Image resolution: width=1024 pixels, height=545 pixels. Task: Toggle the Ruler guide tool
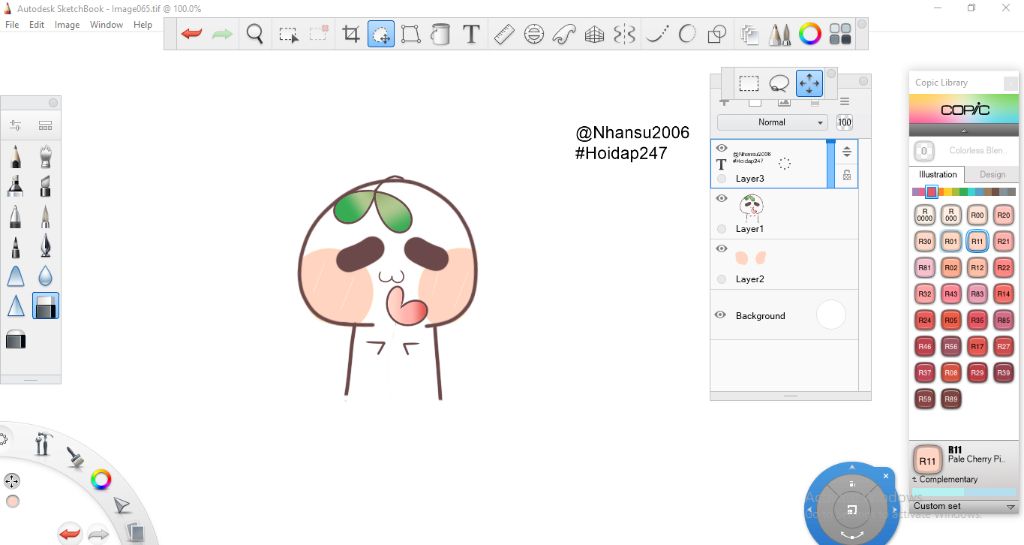[x=504, y=33]
